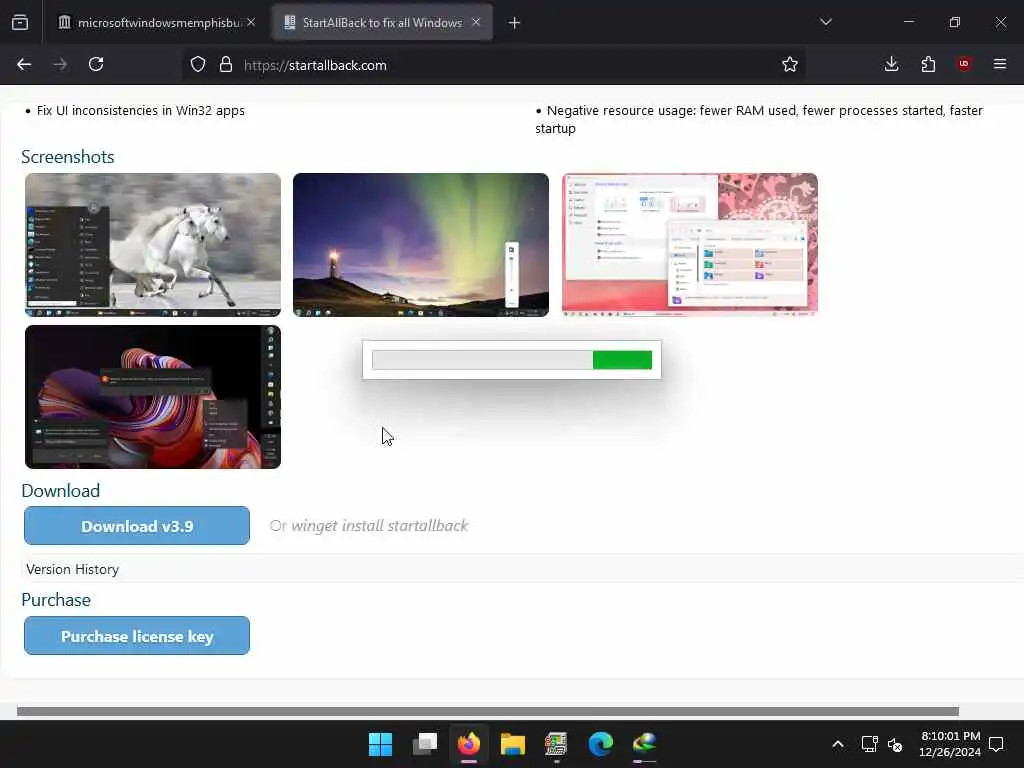This screenshot has width=1024, height=768.
Task: Open the extensions puzzle icon
Action: 928,64
